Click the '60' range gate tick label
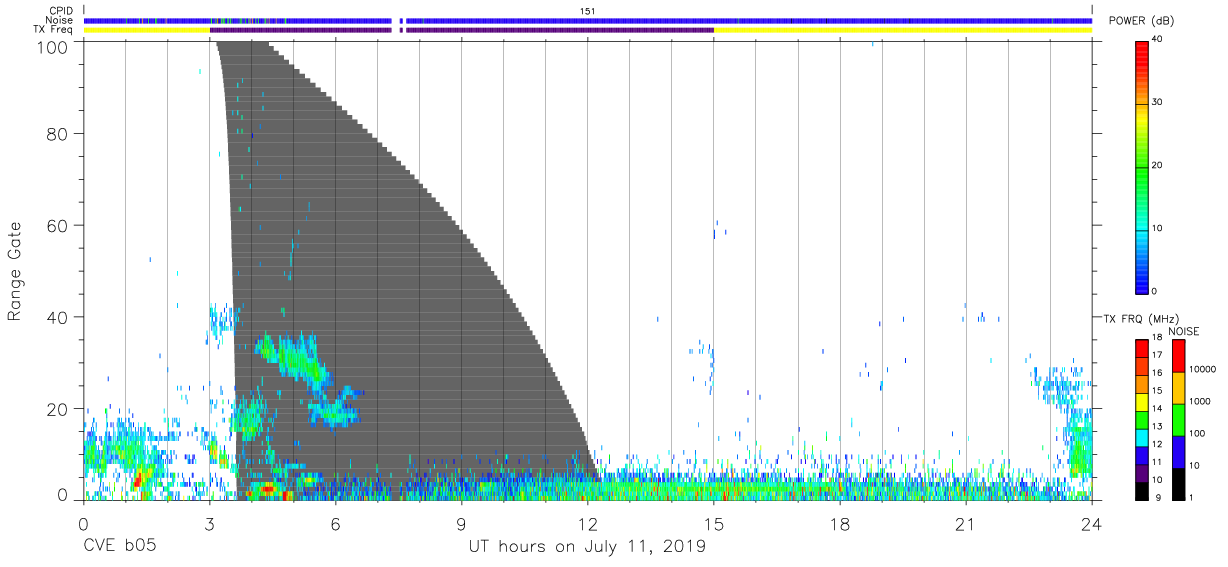The width and height of the screenshot is (1228, 567). tap(57, 225)
